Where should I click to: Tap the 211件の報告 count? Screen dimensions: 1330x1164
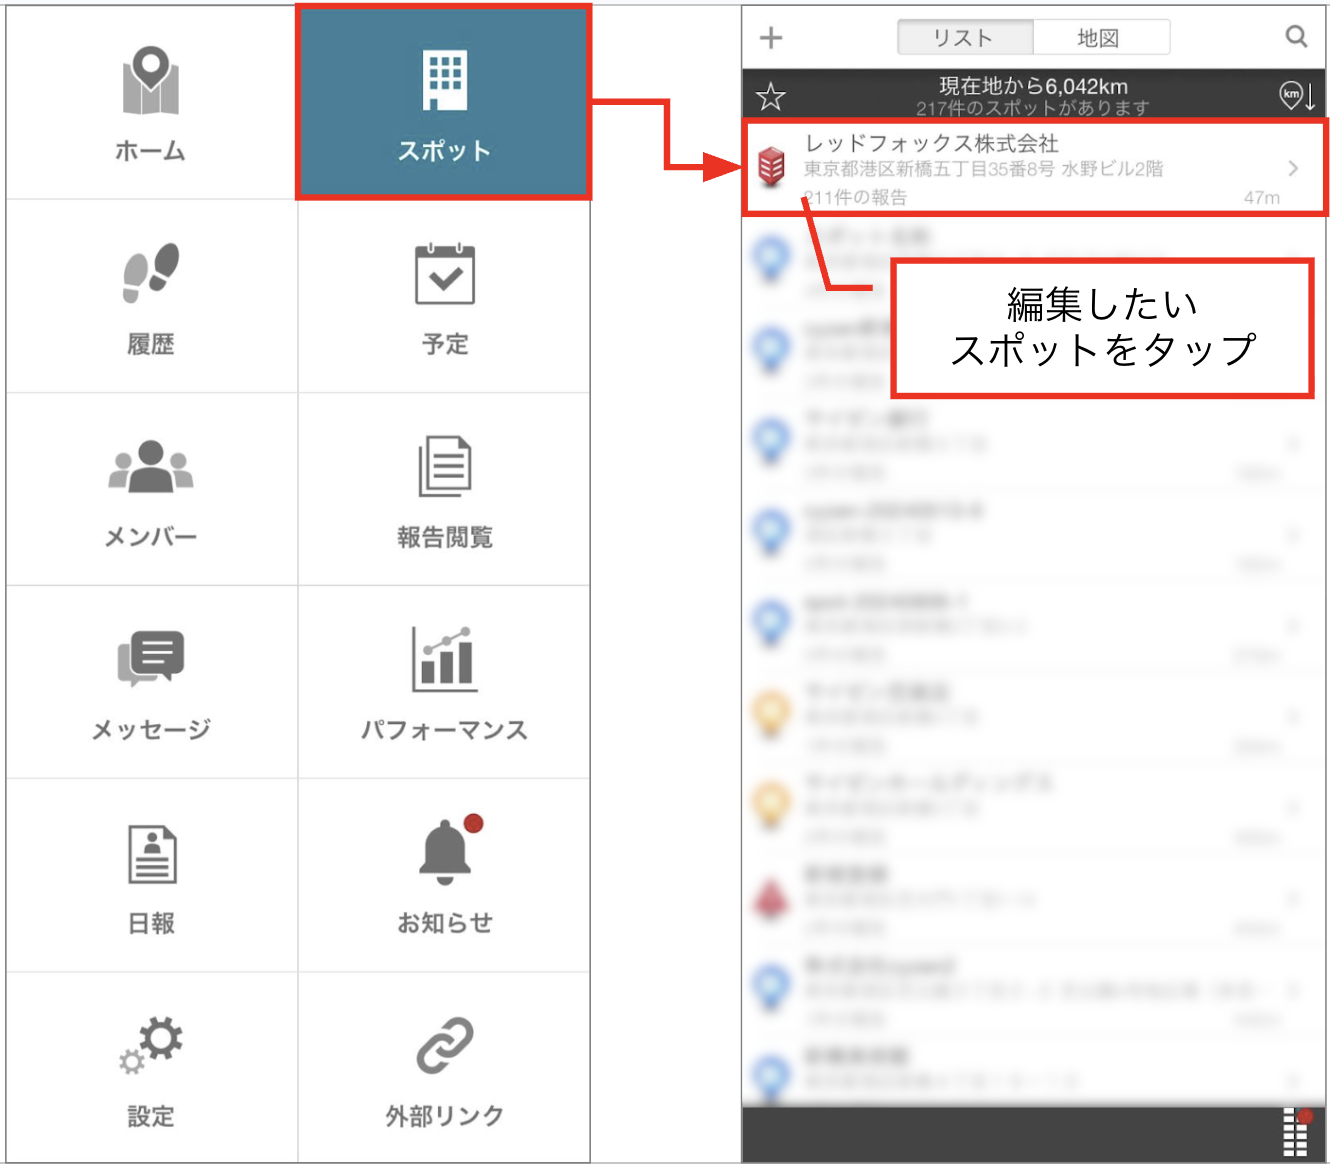857,197
